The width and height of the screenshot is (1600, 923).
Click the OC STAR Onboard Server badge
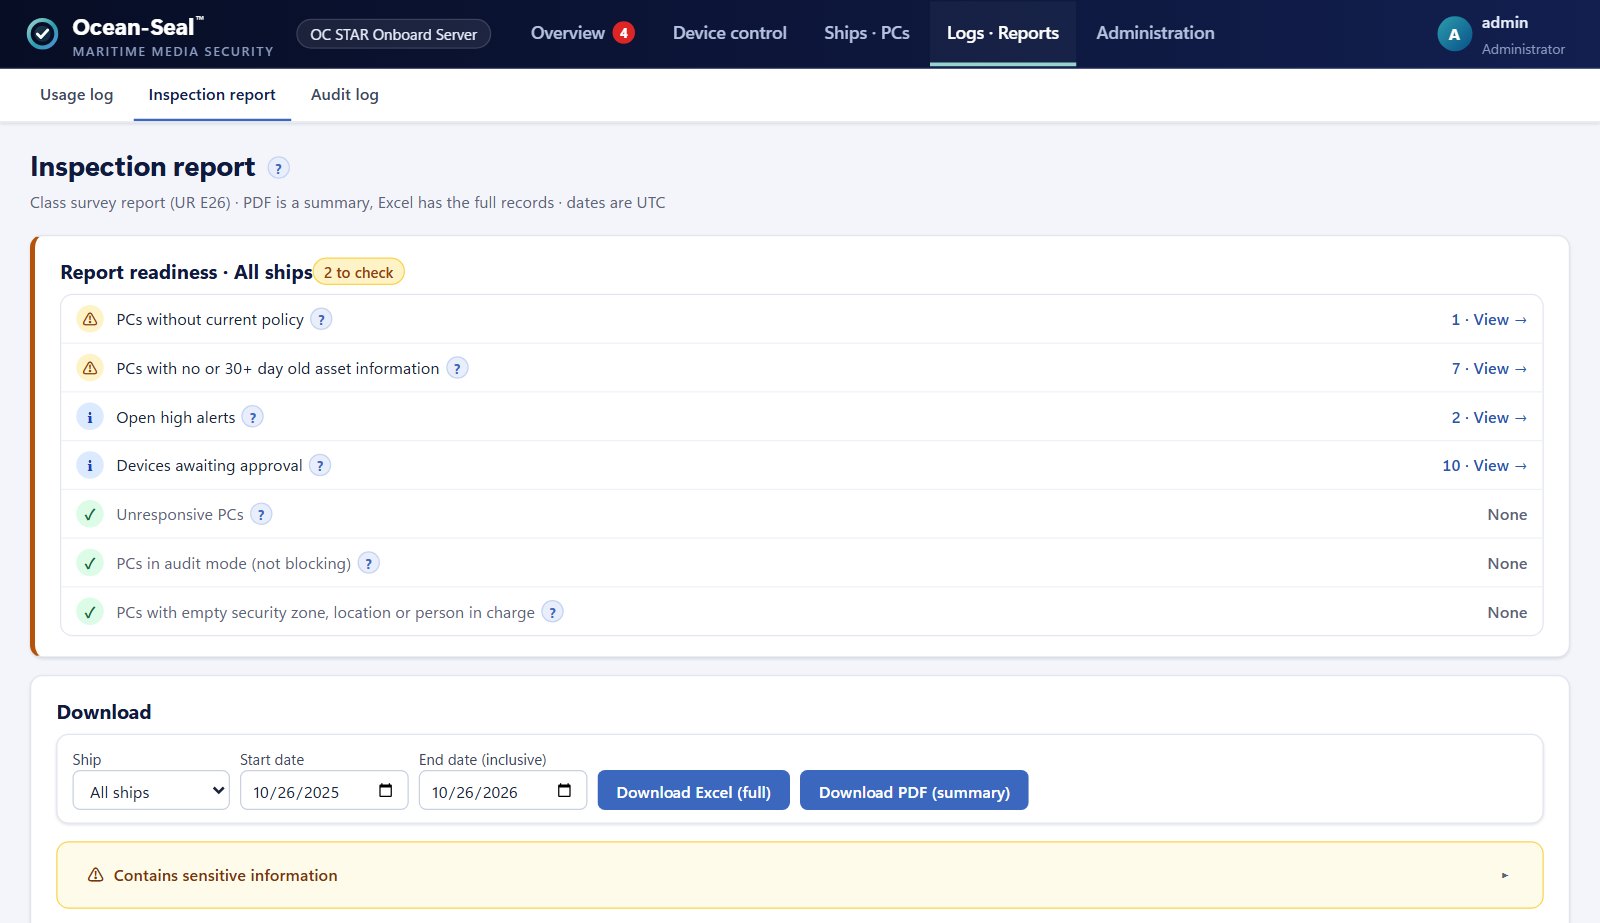click(x=393, y=34)
